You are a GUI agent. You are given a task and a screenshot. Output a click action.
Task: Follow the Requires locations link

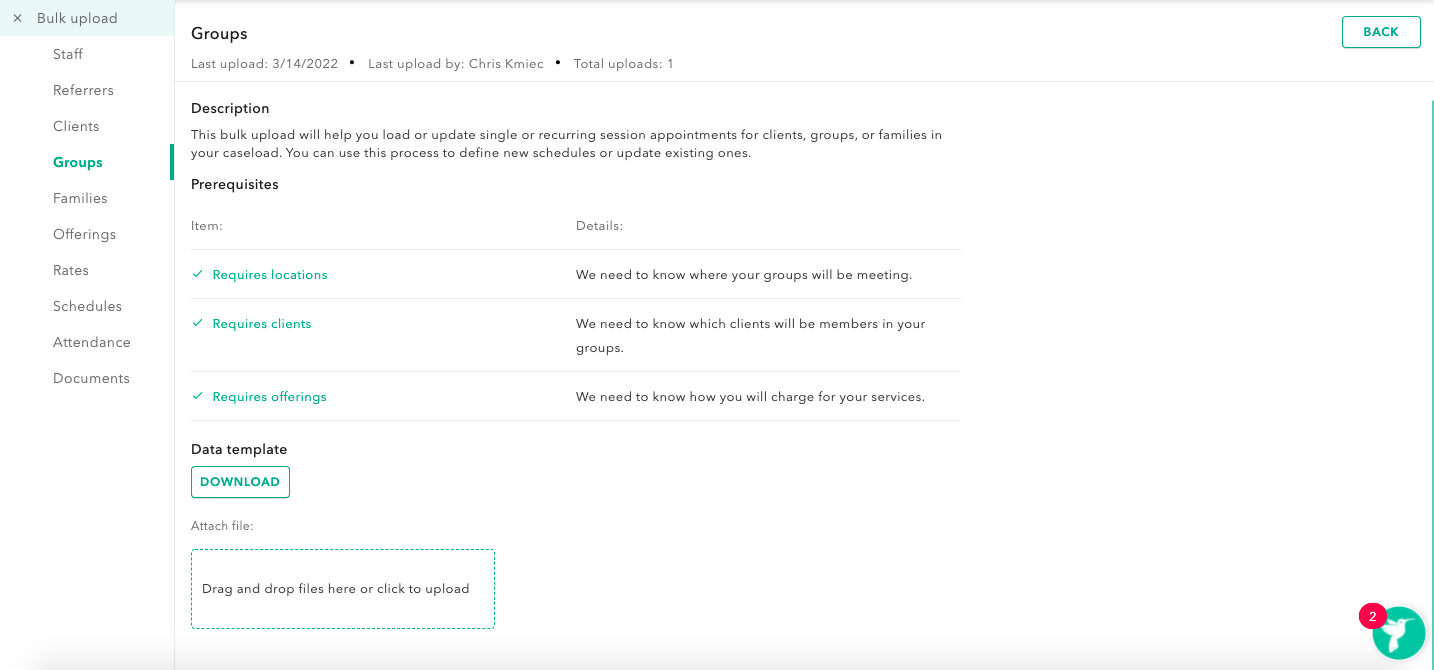click(x=270, y=275)
